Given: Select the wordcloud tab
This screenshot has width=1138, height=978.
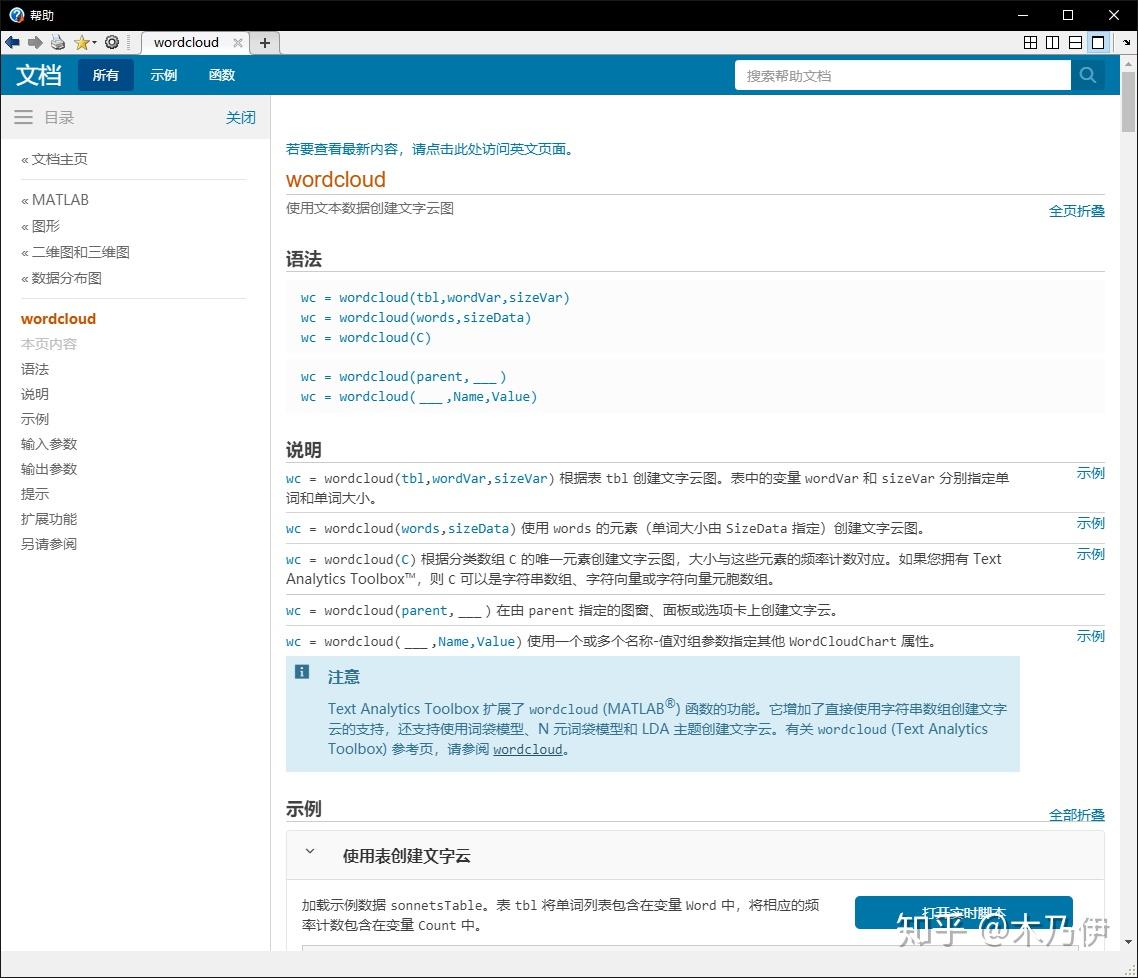Looking at the screenshot, I should (x=187, y=42).
